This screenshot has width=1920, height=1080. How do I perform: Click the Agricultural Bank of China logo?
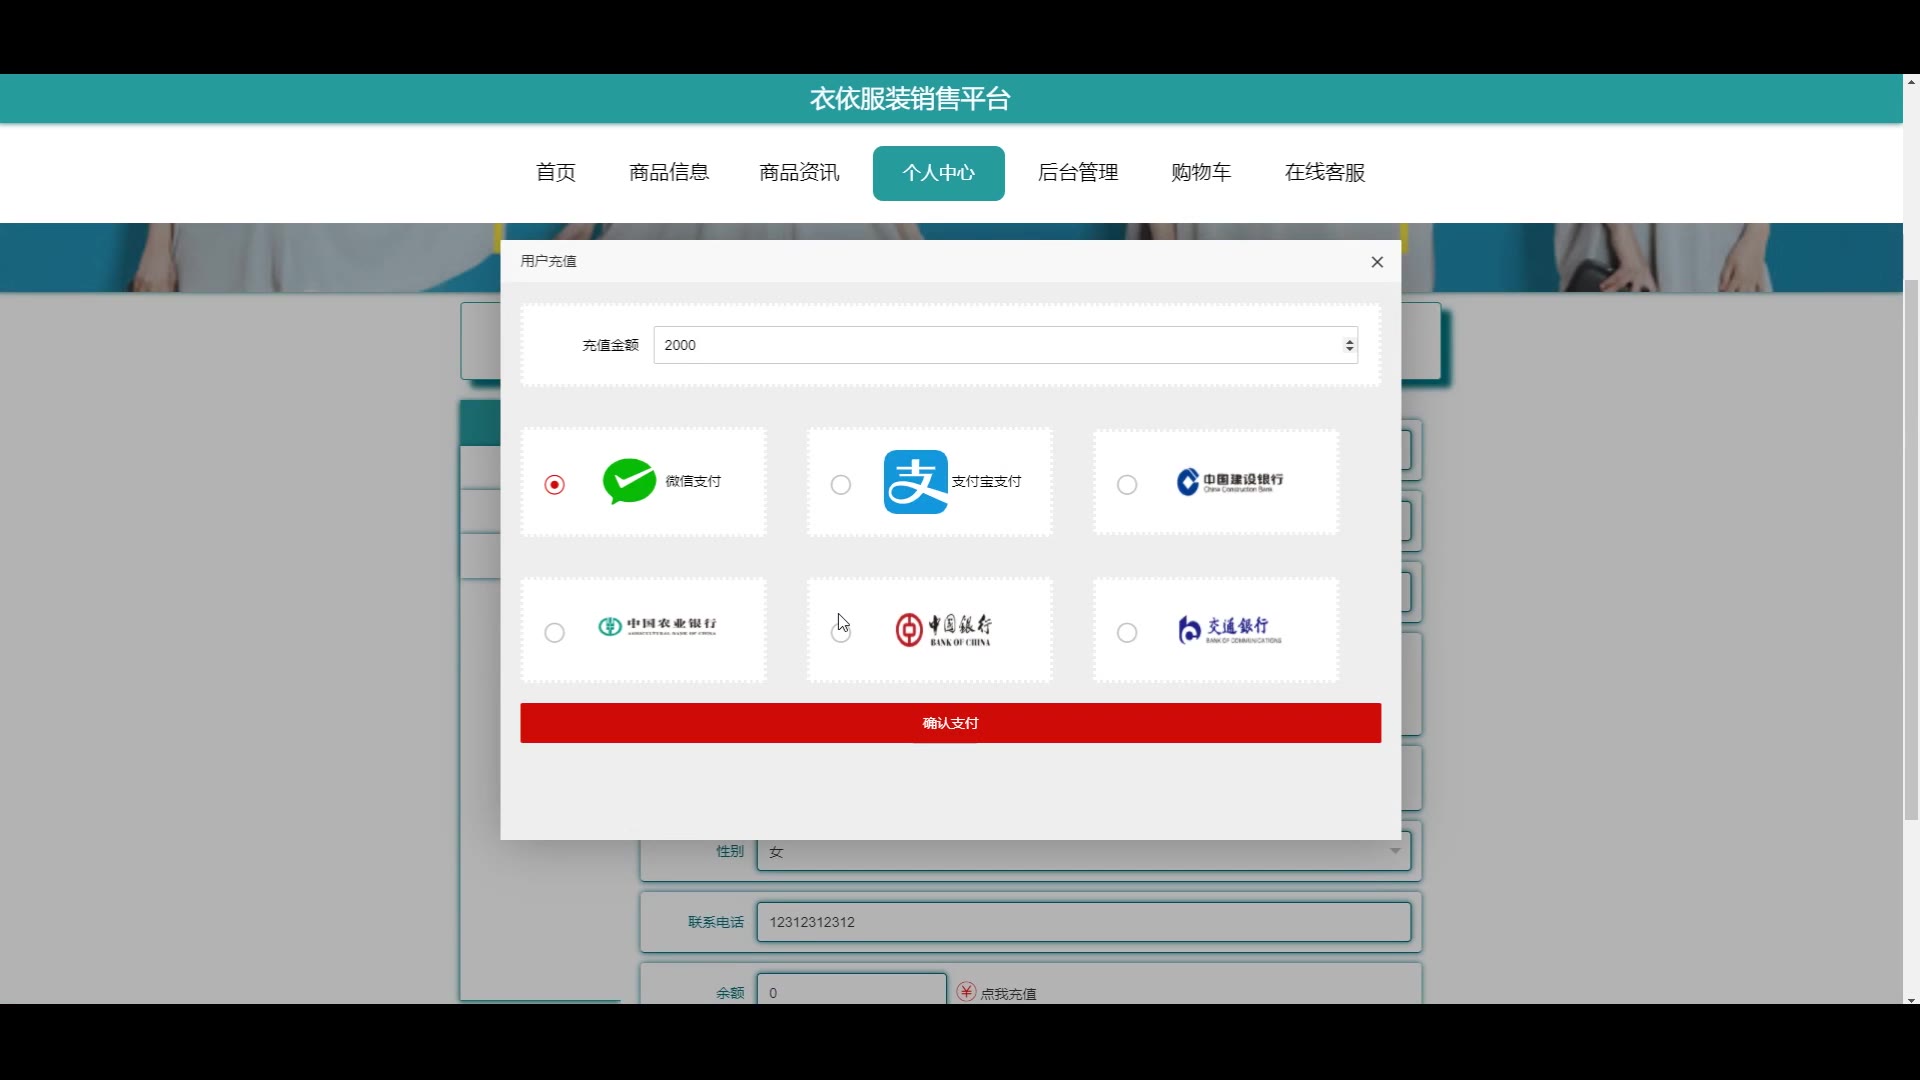pos(657,627)
